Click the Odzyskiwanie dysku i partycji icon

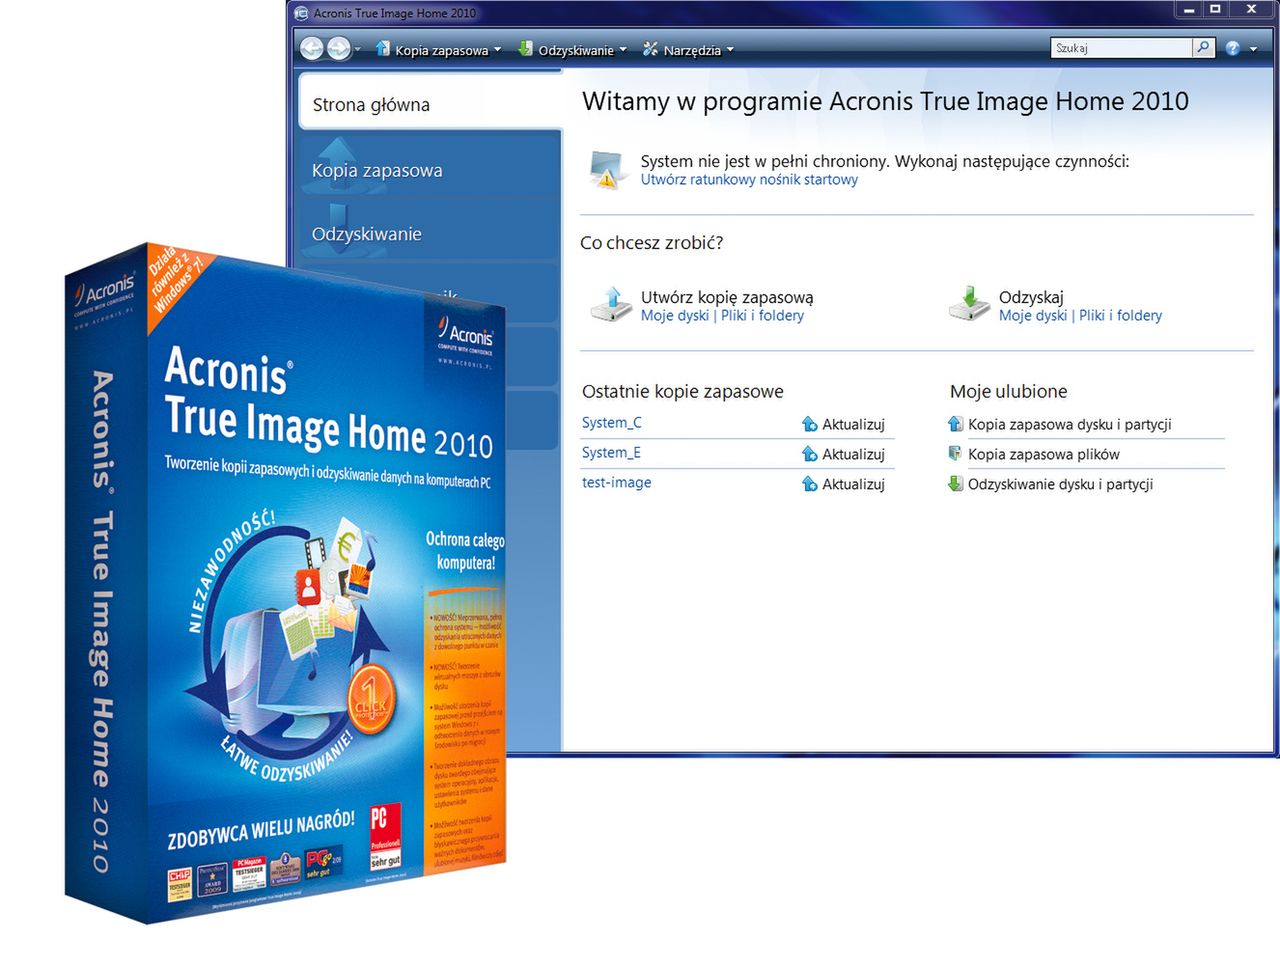coord(955,484)
